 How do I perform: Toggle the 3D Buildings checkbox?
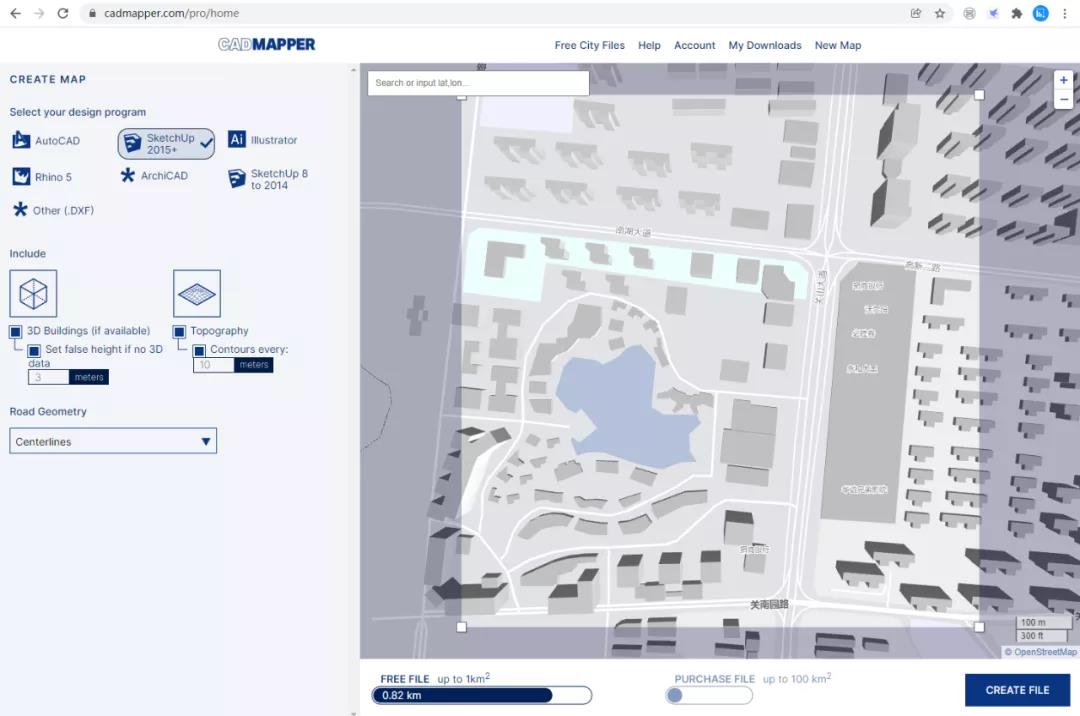click(x=15, y=332)
